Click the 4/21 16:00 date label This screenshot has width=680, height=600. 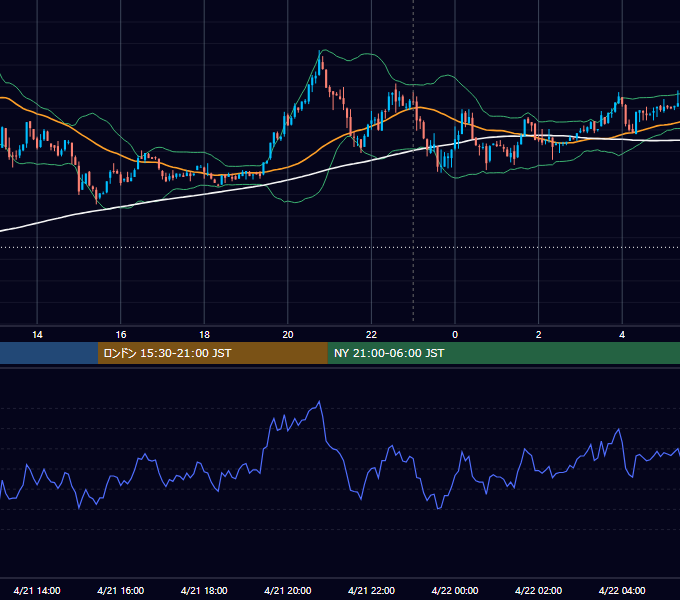tap(121, 590)
